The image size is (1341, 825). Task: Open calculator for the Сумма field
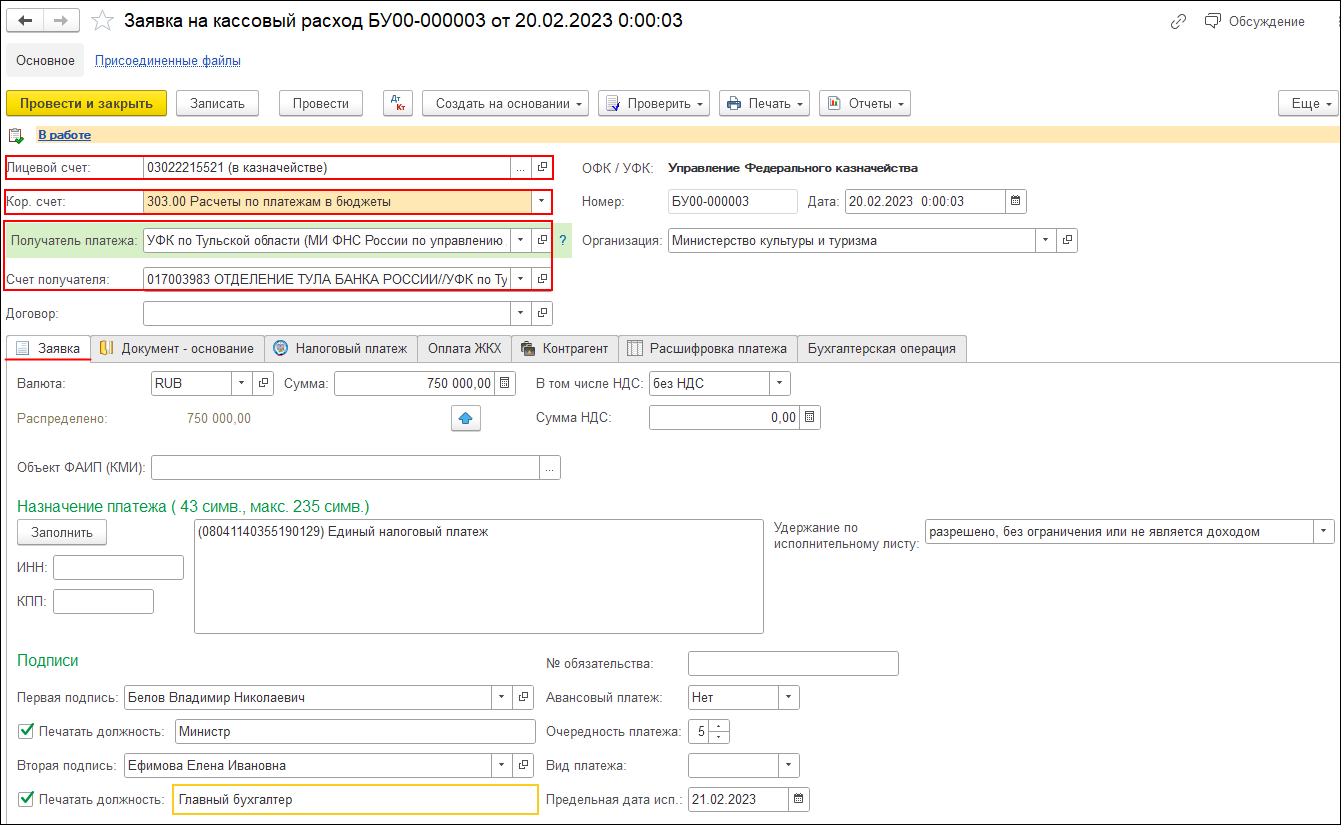point(505,383)
